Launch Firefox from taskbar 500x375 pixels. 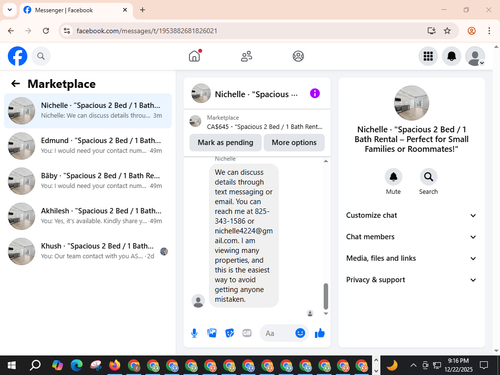(x=115, y=366)
